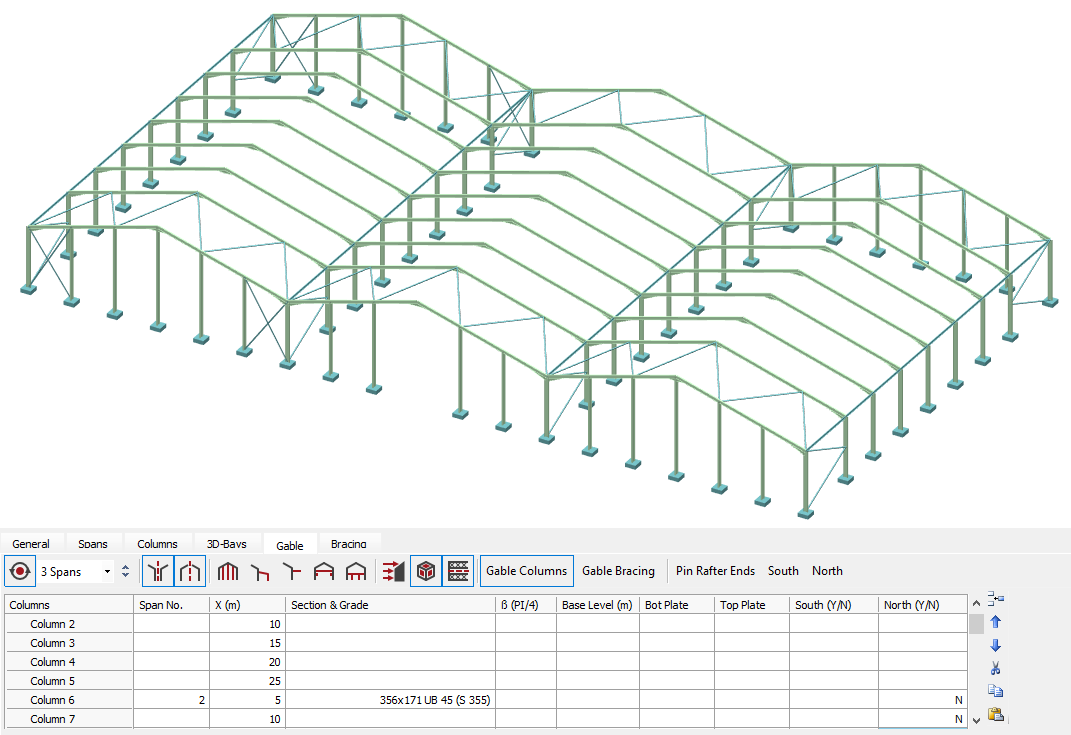The image size is (1071, 735).
Task: Switch to the Bracing tab
Action: [x=348, y=544]
